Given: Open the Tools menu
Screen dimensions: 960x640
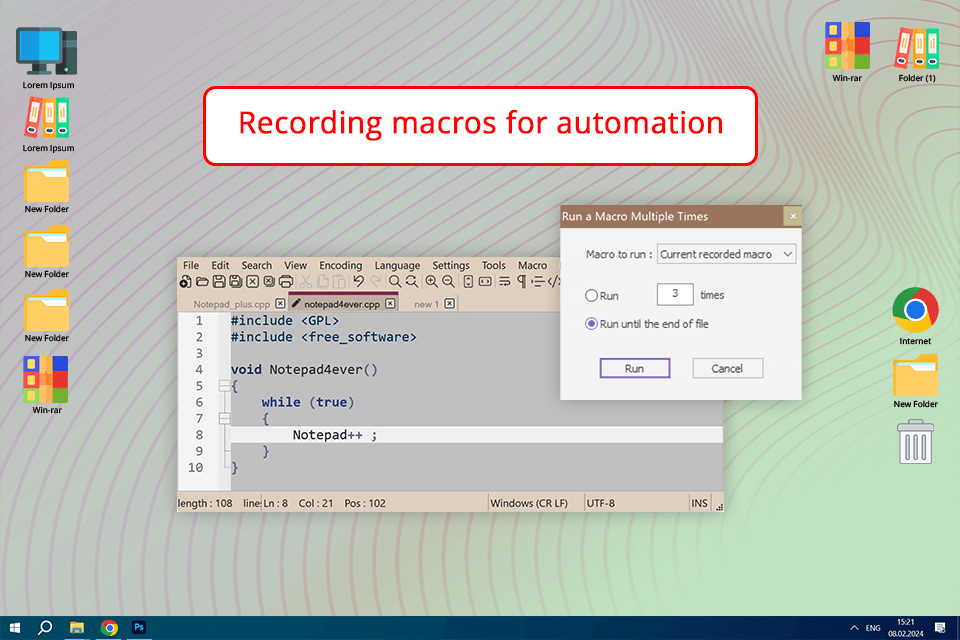Looking at the screenshot, I should [x=493, y=265].
